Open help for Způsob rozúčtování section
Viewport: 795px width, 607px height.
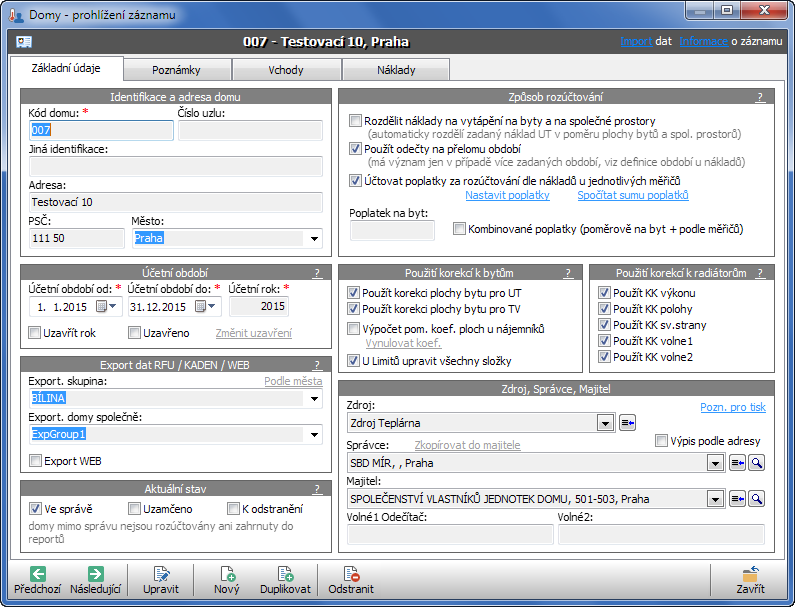pyautogui.click(x=760, y=97)
